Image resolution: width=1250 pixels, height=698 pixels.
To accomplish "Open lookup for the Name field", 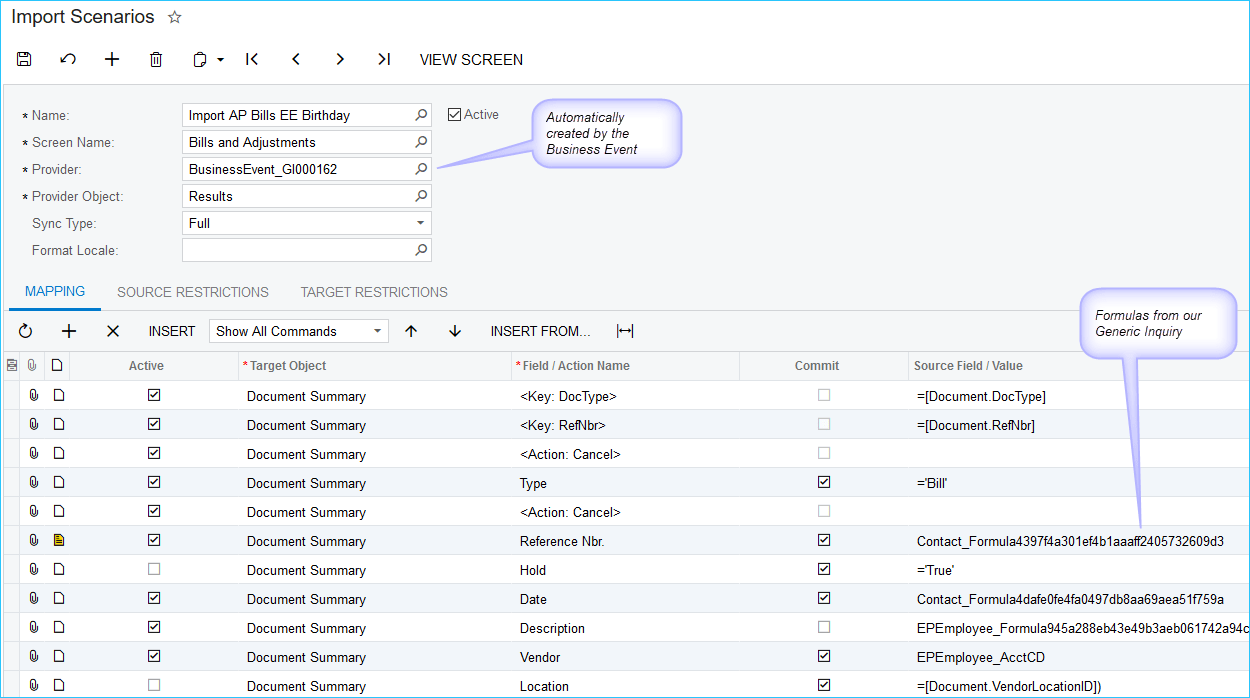I will [x=421, y=115].
